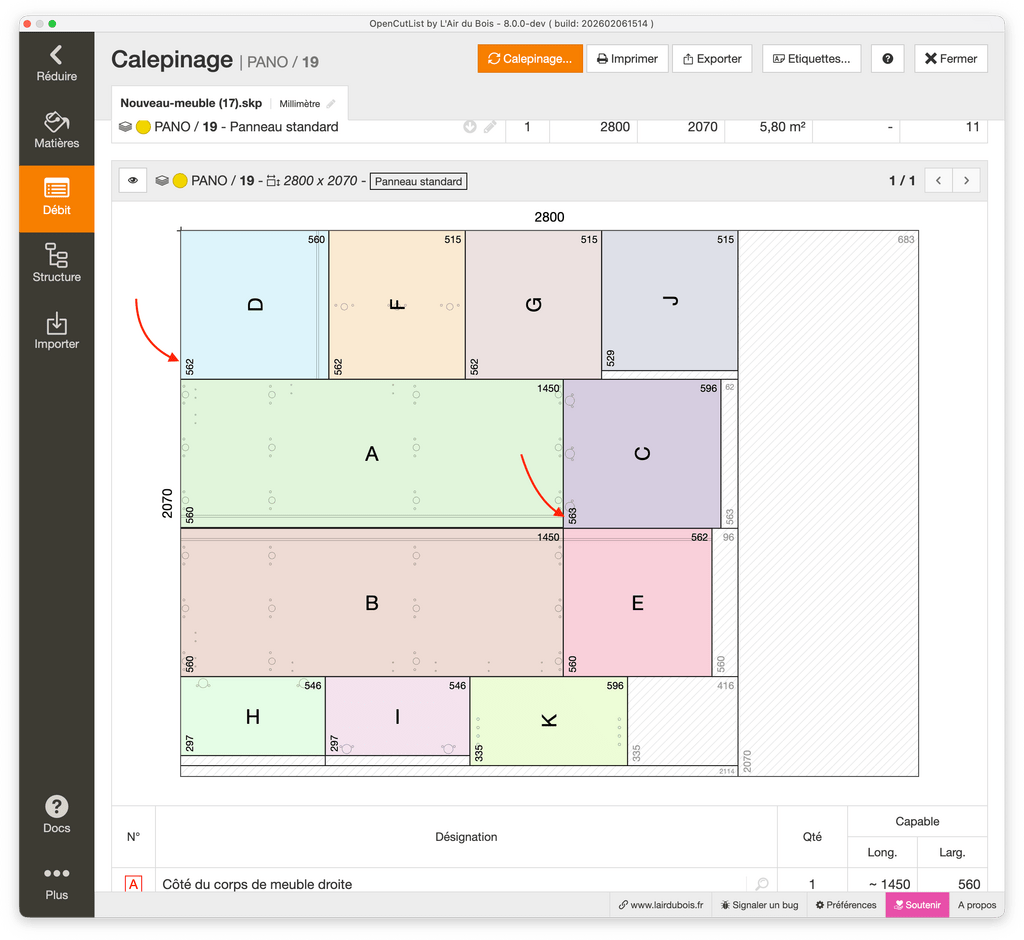Select part A in the cutting diagram
This screenshot has width=1024, height=940.
coord(371,454)
